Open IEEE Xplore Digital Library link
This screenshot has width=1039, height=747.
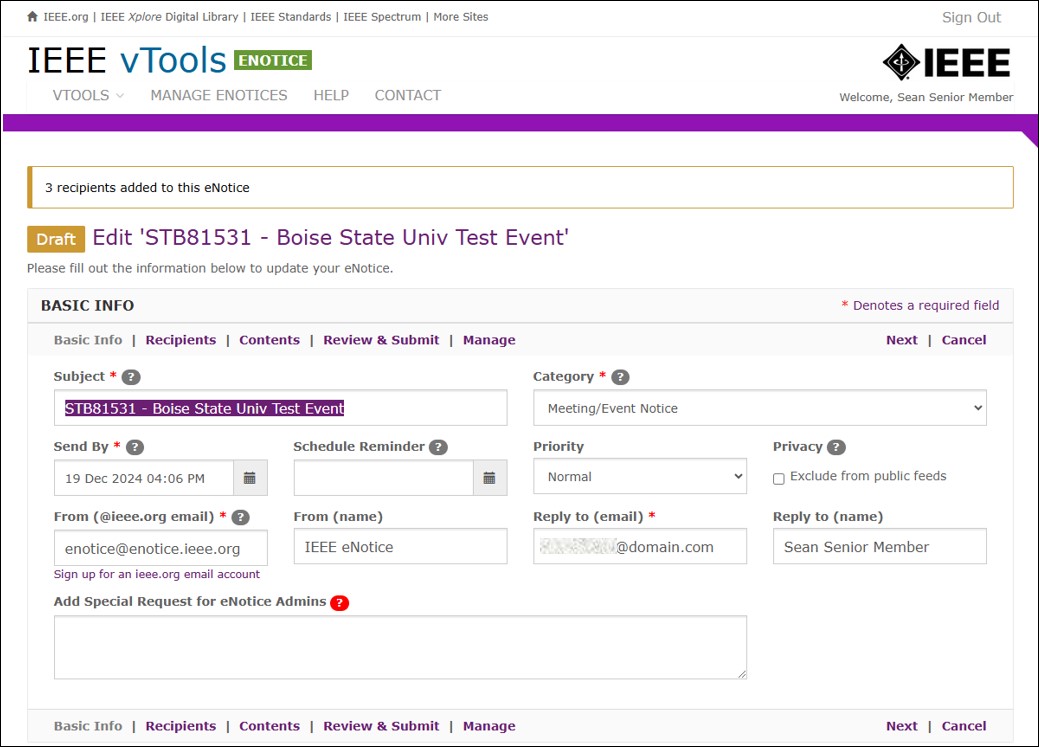[170, 17]
